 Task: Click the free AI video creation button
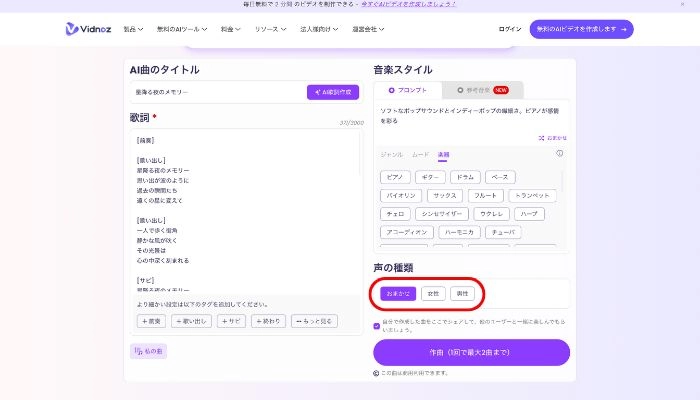[x=581, y=29]
